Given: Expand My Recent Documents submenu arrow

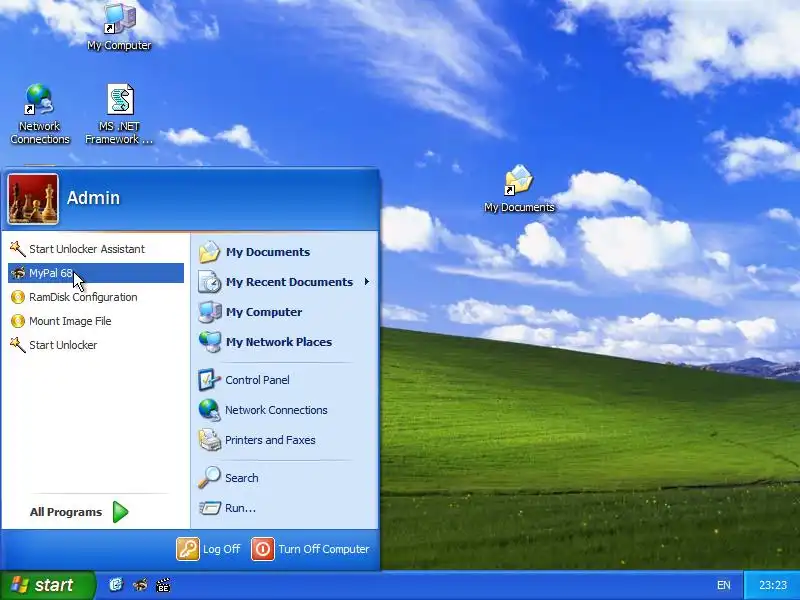Looking at the screenshot, I should tap(367, 282).
